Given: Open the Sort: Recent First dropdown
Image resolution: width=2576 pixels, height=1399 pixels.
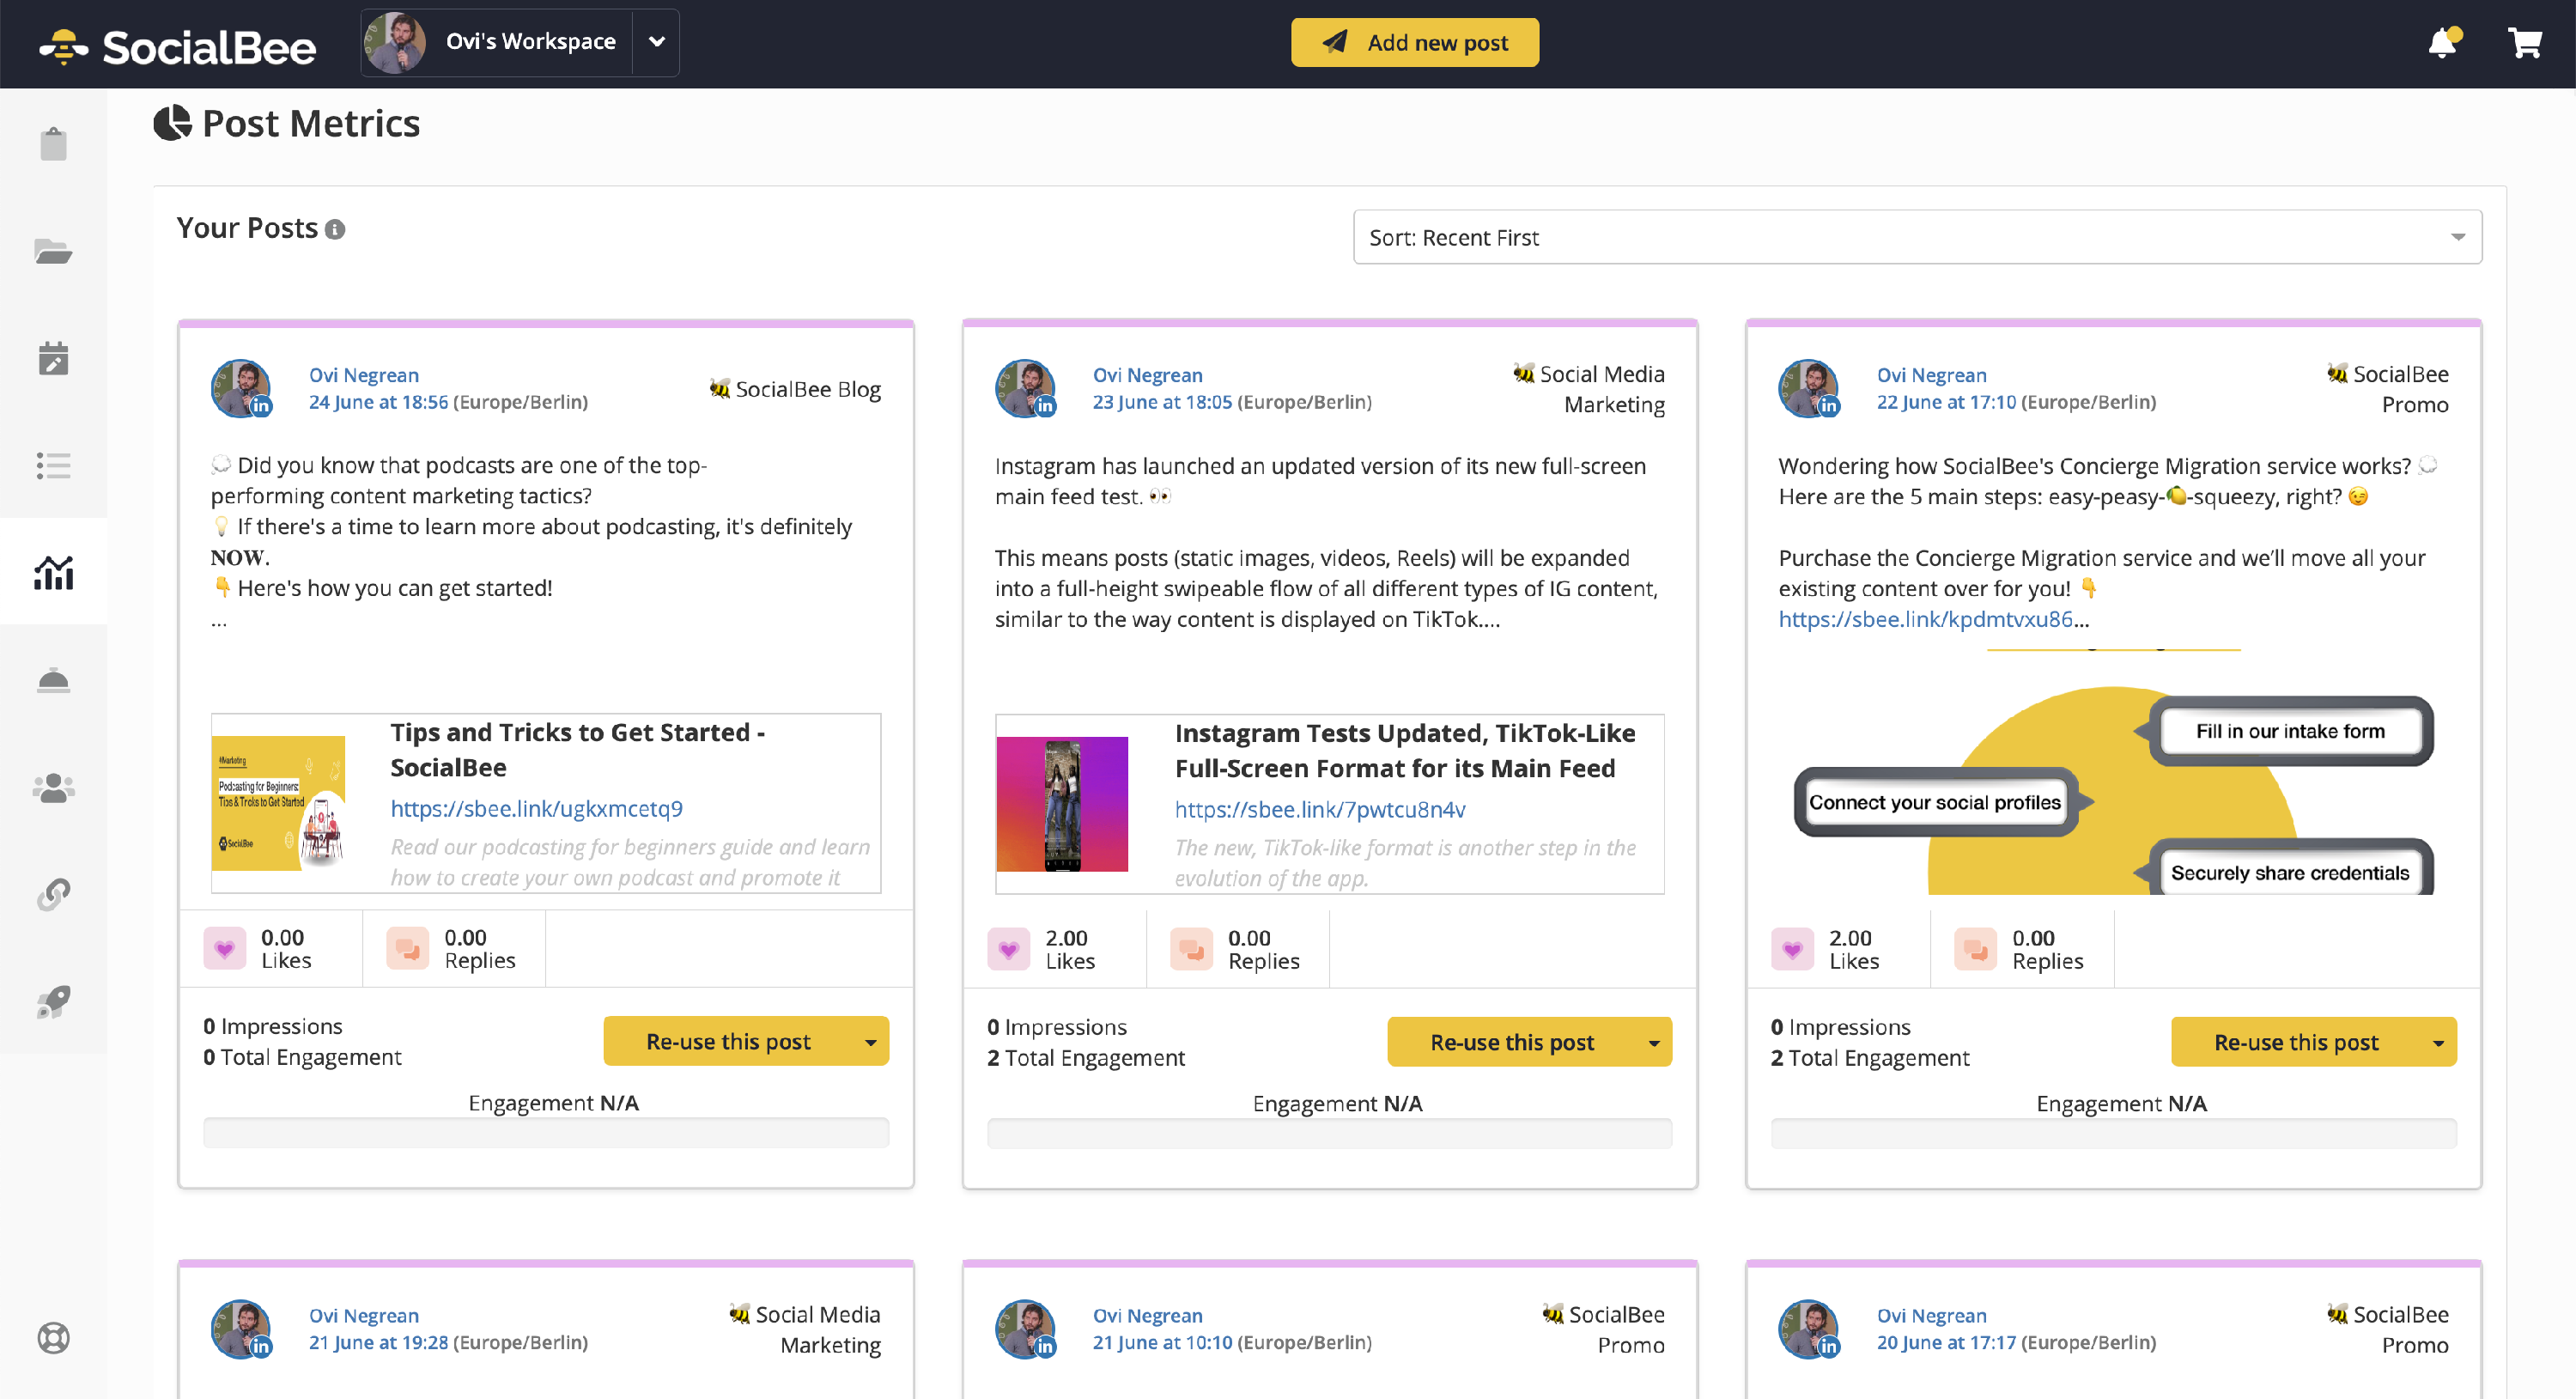Looking at the screenshot, I should 1917,237.
